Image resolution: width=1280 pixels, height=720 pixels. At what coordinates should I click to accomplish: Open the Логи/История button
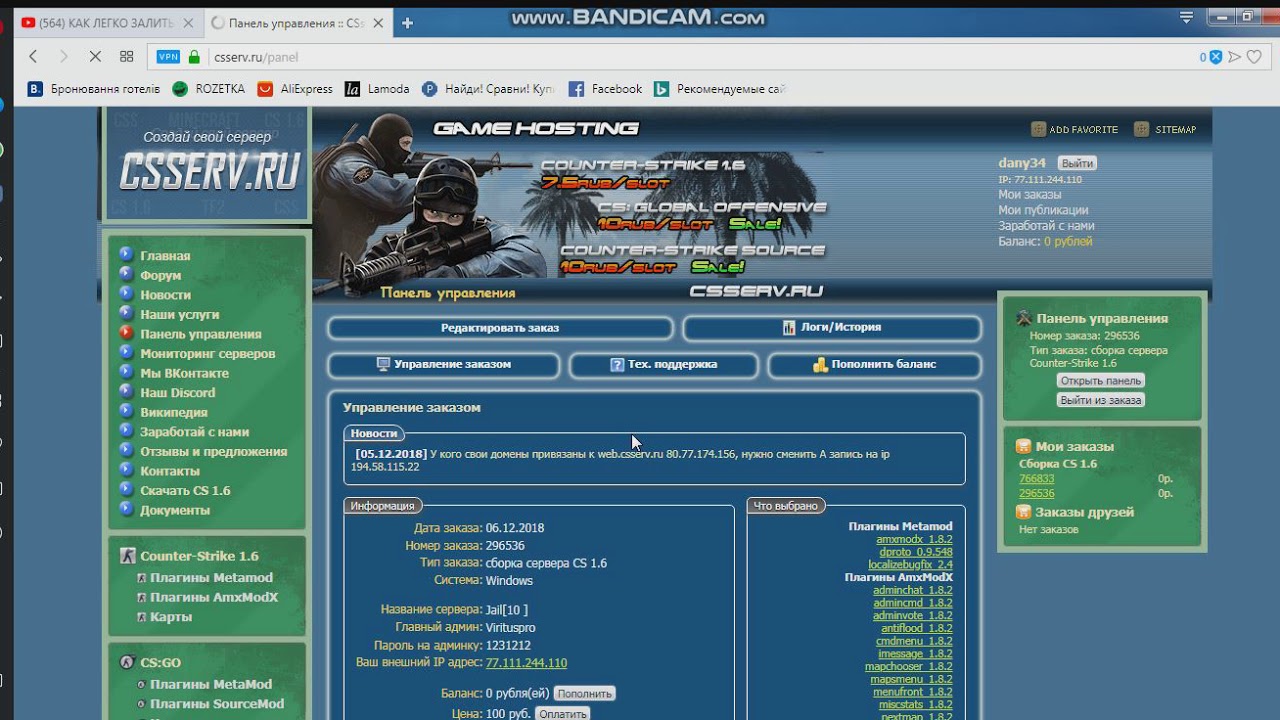[x=832, y=328]
